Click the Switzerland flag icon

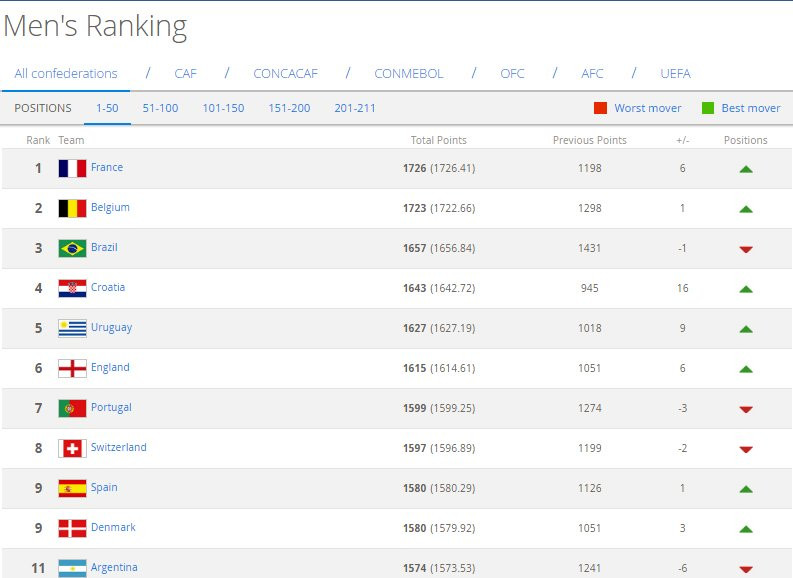[x=72, y=448]
